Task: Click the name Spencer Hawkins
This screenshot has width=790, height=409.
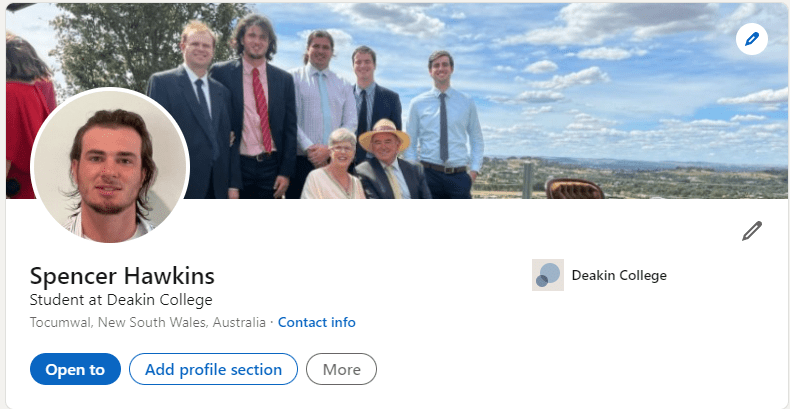Action: pyautogui.click(x=122, y=276)
